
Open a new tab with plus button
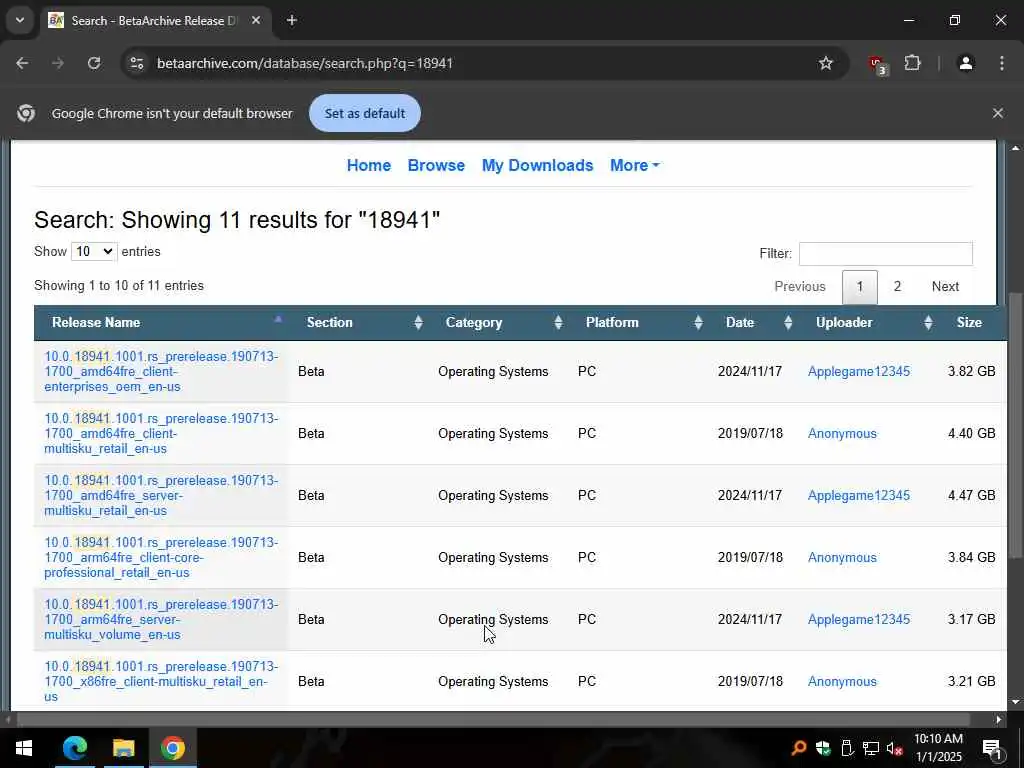click(292, 20)
